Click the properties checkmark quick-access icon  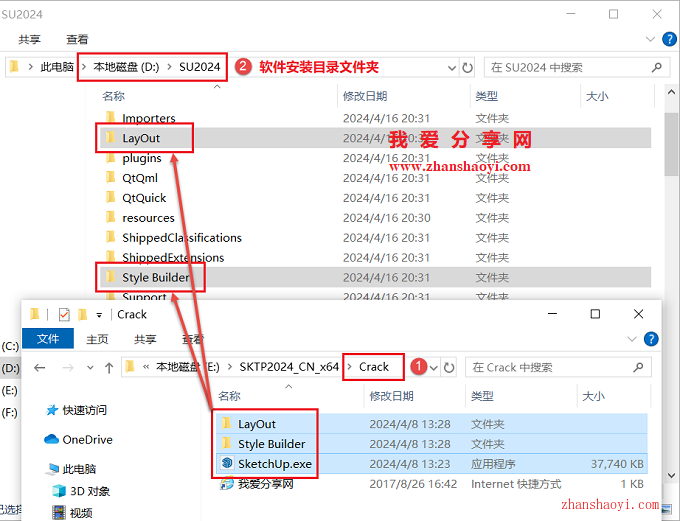pyautogui.click(x=64, y=314)
